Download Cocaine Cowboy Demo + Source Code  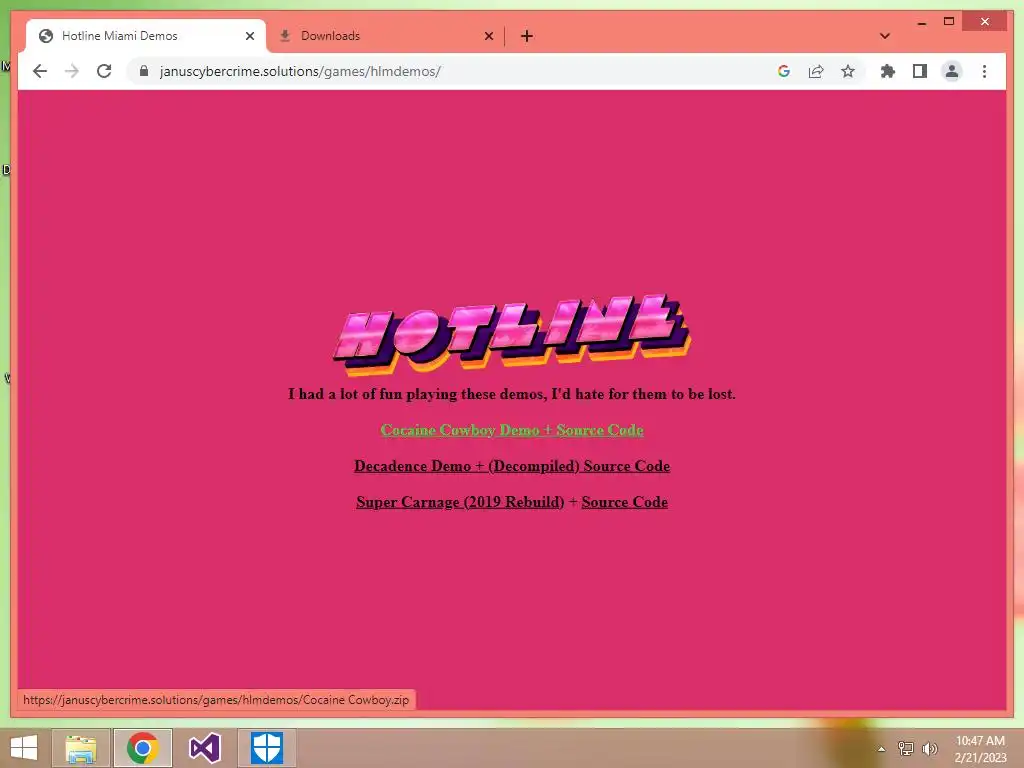[512, 430]
